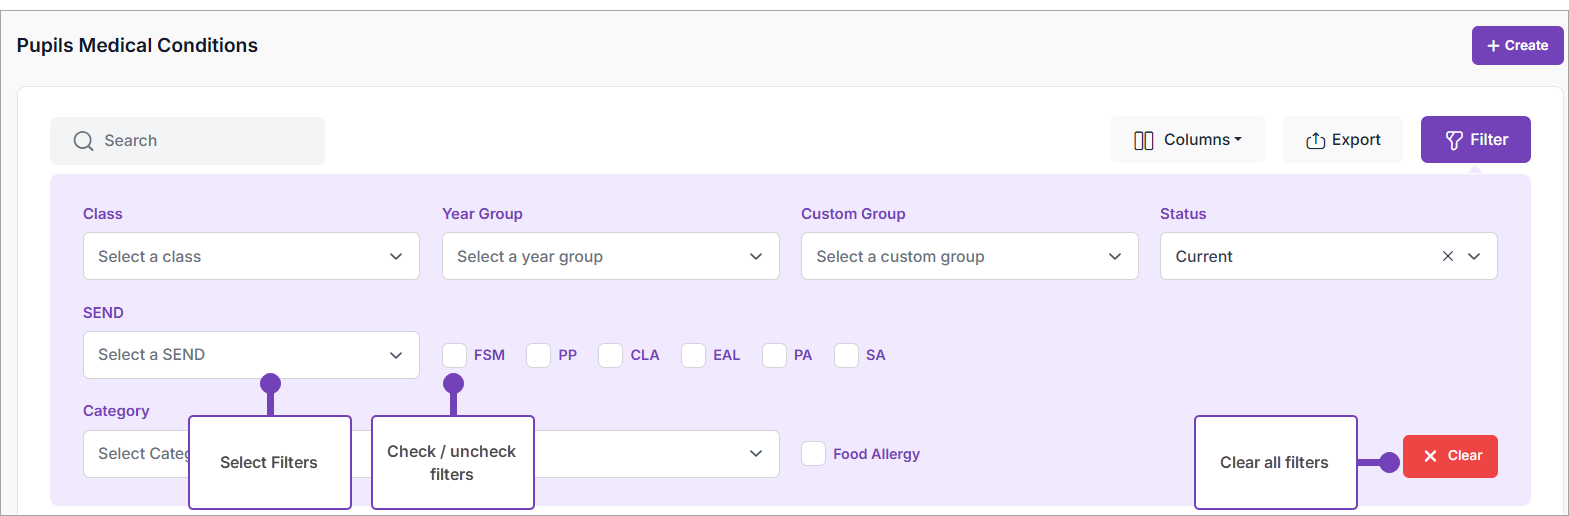Click the Export button
The image size is (1569, 516).
coord(1343,140)
